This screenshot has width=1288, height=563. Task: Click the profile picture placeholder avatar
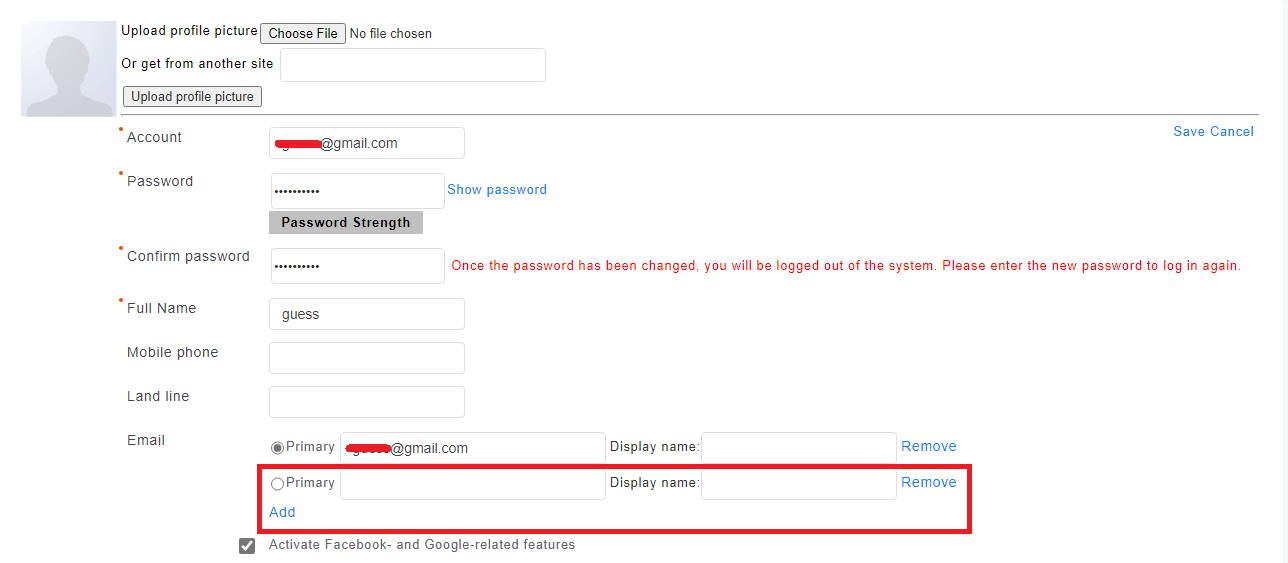pos(68,69)
